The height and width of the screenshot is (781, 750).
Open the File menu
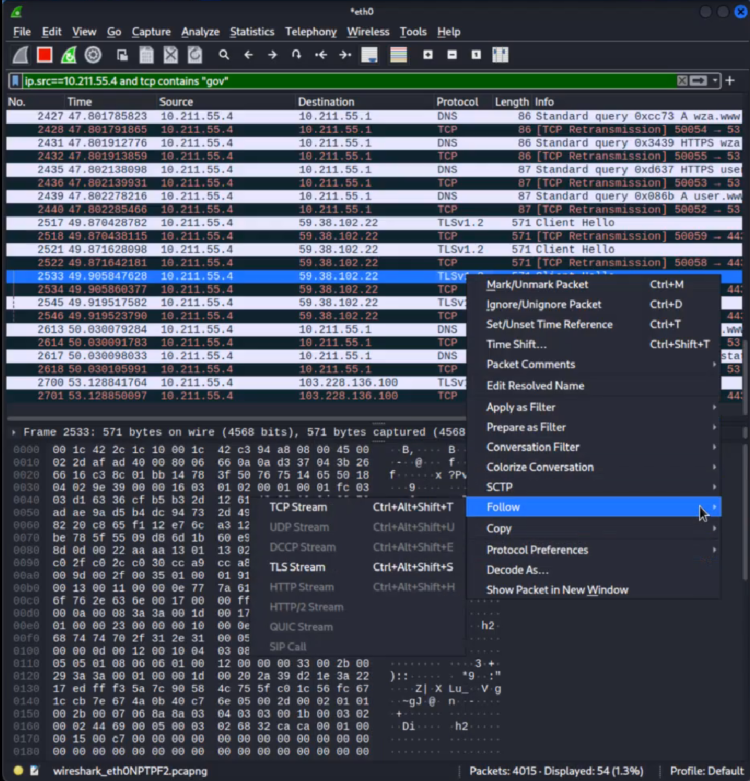coord(22,31)
